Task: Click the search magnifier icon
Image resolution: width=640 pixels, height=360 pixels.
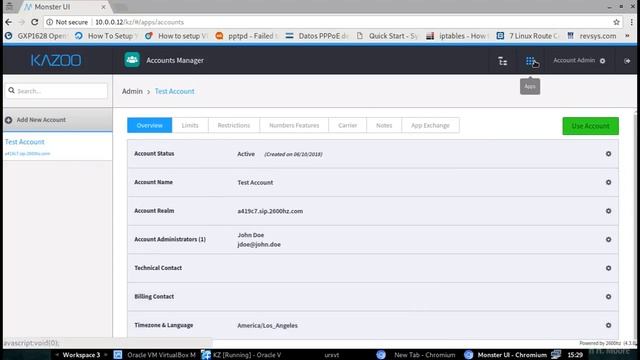Action: point(11,91)
